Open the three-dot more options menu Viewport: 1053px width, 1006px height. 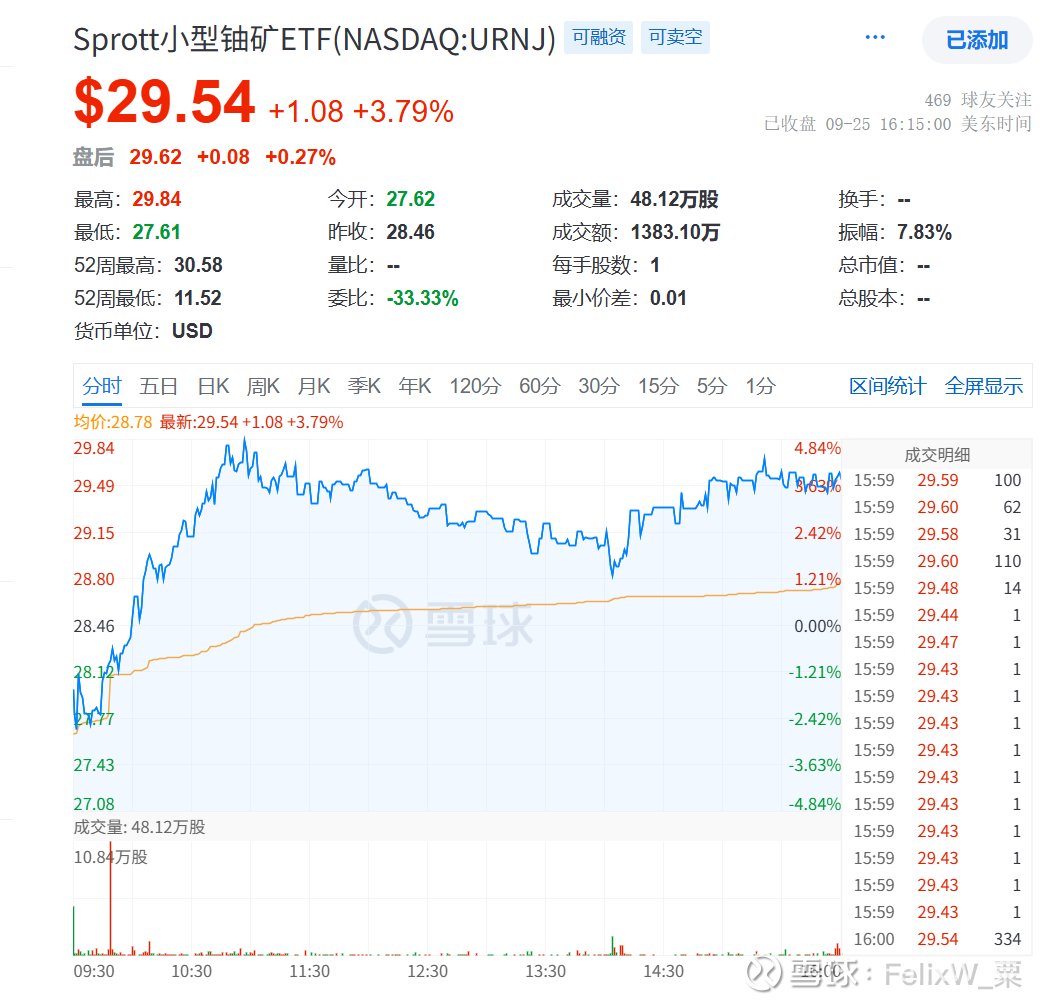pos(874,37)
